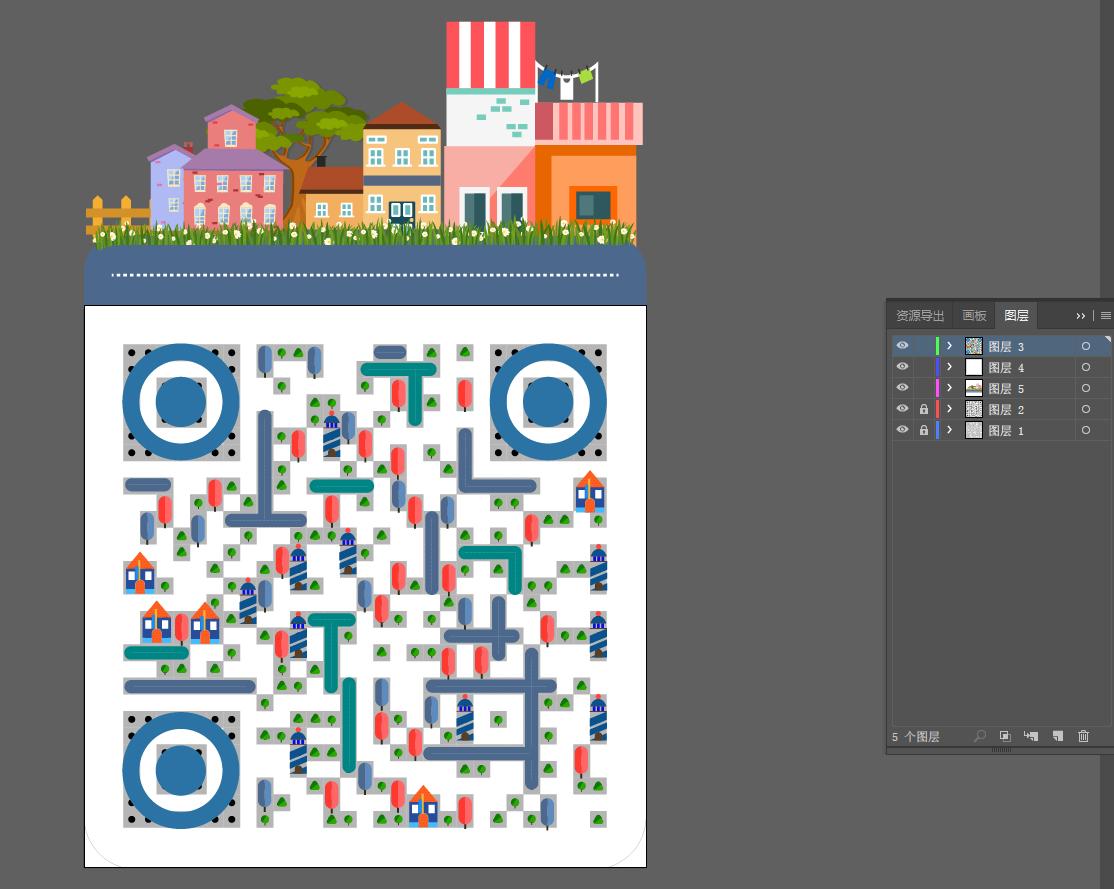Toggle visibility of 图层 2

click(902, 409)
